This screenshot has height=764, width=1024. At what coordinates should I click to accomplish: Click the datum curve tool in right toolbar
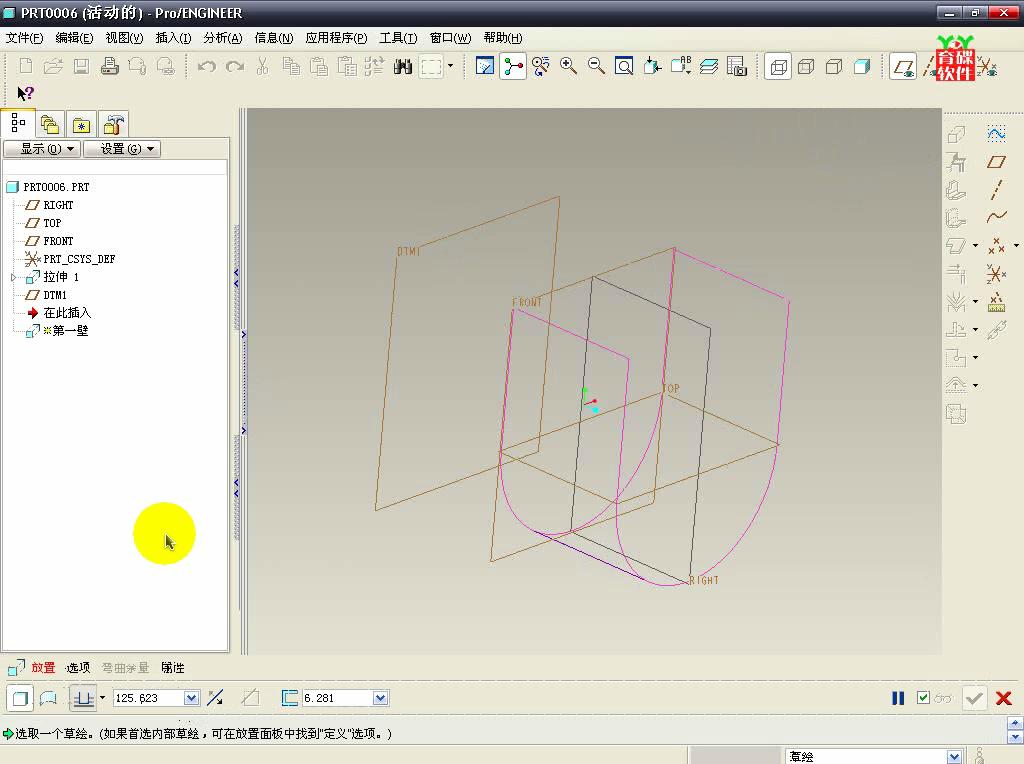point(996,217)
